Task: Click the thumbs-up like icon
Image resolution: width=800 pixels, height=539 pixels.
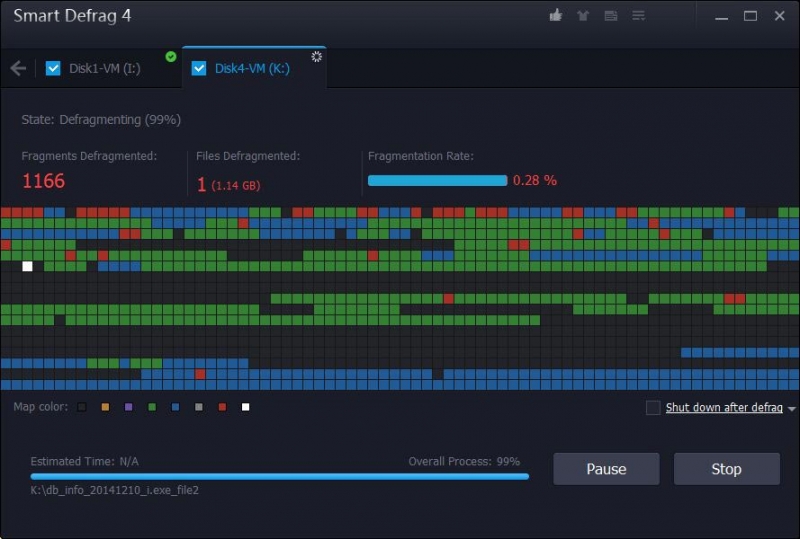Action: coord(556,15)
